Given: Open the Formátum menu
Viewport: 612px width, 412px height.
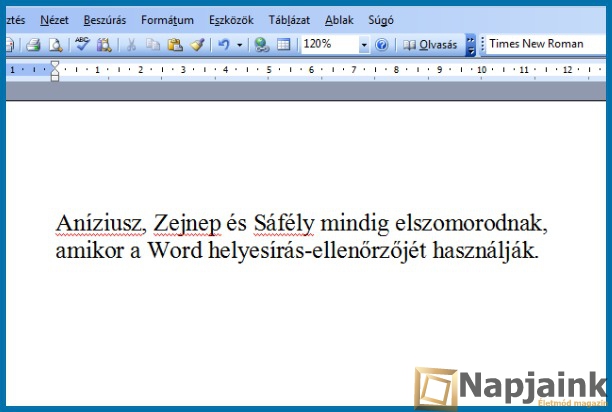Looking at the screenshot, I should pos(167,20).
